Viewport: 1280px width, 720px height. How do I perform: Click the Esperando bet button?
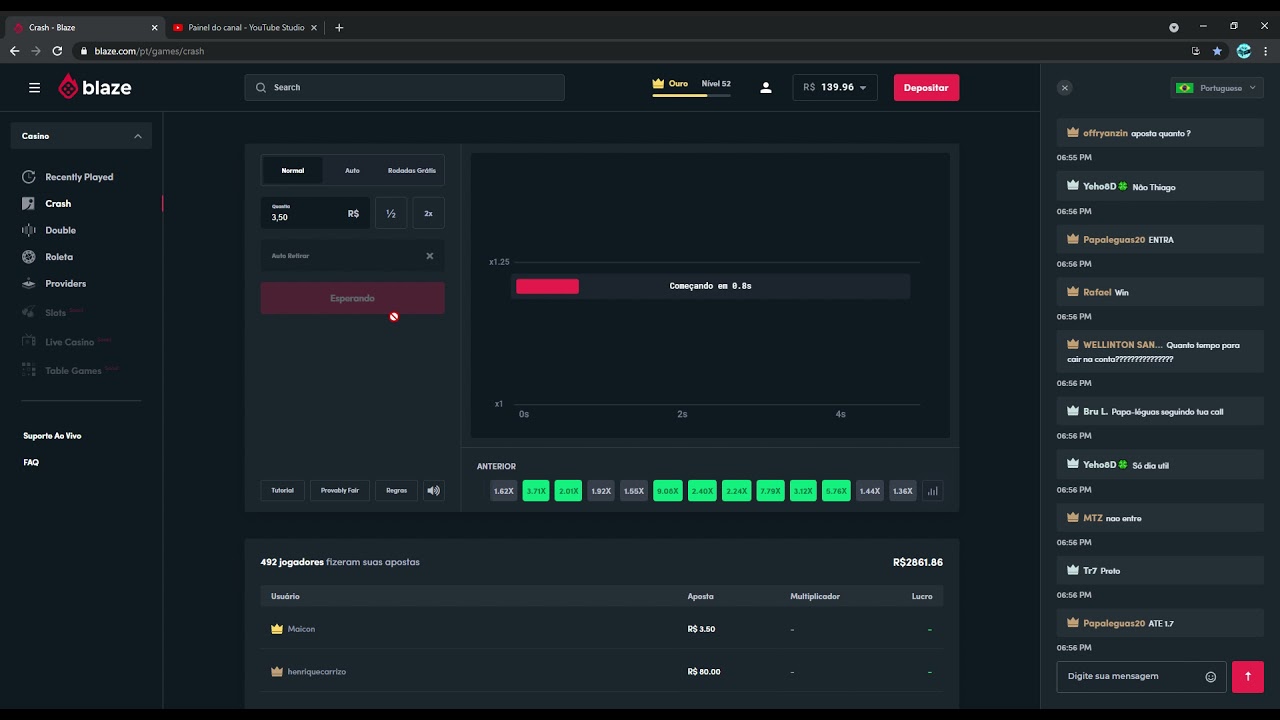coord(352,298)
